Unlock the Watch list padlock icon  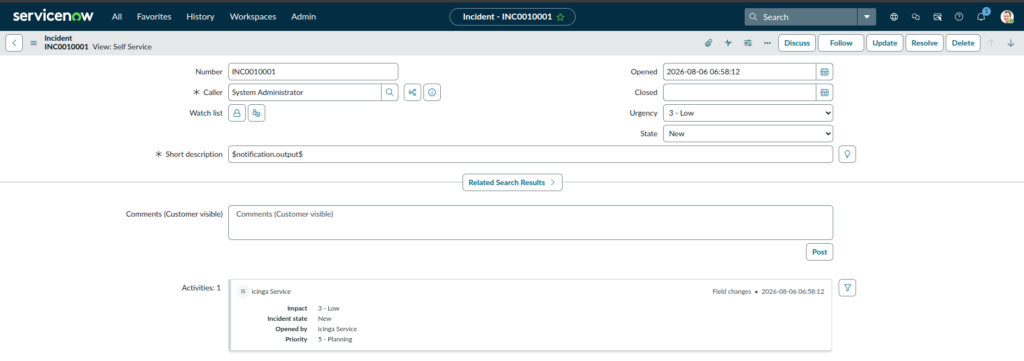pos(236,113)
